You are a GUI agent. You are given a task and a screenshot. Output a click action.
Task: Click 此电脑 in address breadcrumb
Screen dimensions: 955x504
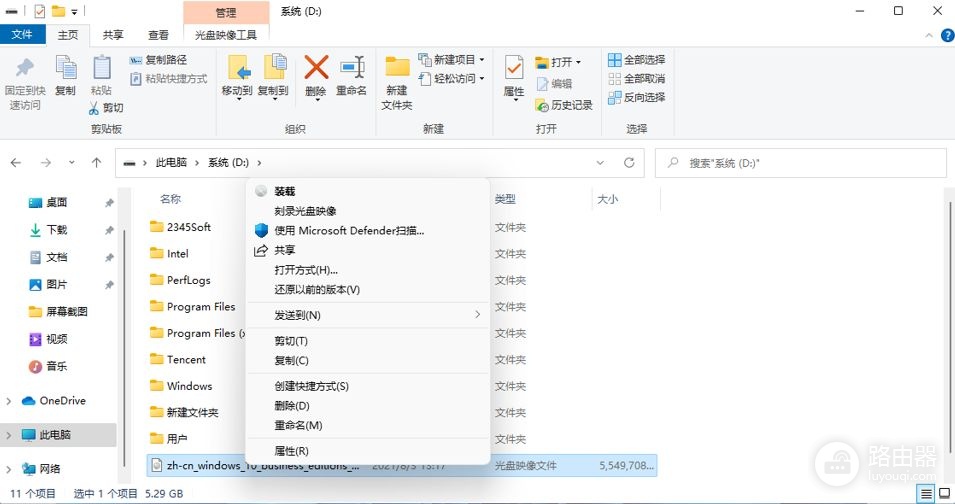click(171, 163)
